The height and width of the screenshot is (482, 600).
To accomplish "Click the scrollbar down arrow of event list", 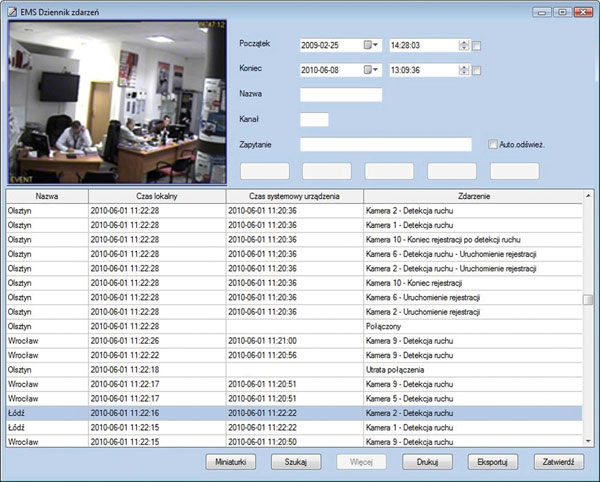I will (x=588, y=441).
